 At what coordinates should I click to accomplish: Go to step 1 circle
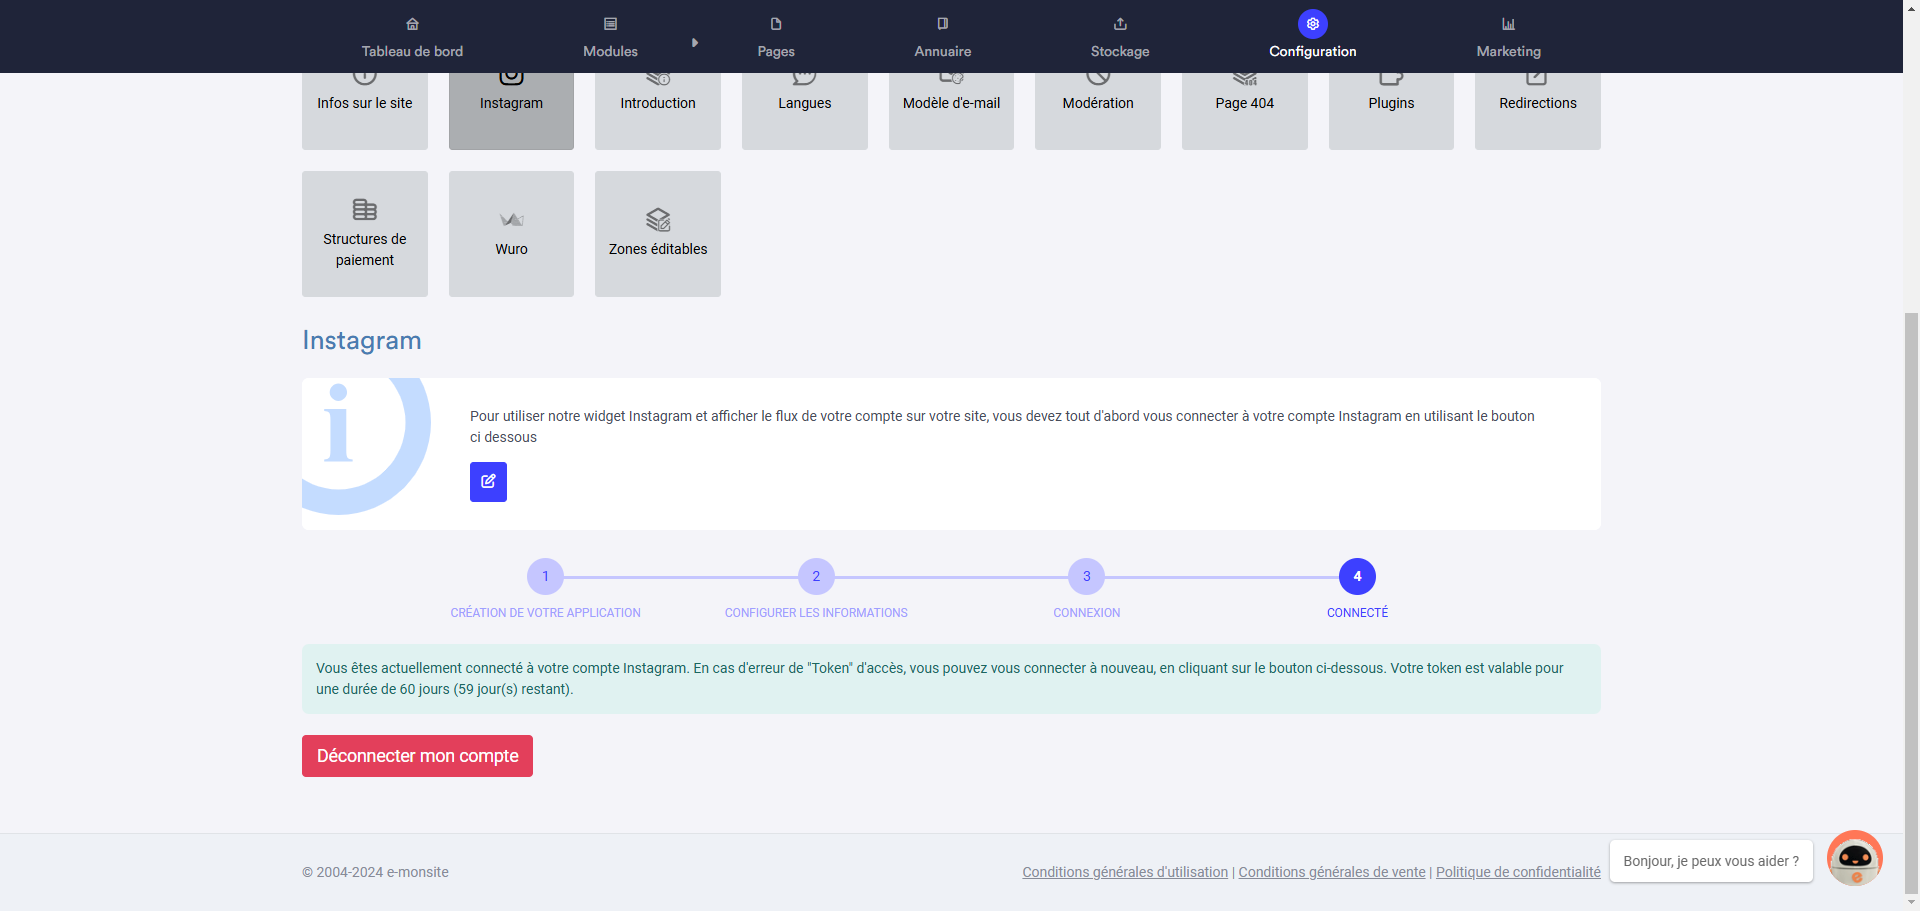(545, 576)
